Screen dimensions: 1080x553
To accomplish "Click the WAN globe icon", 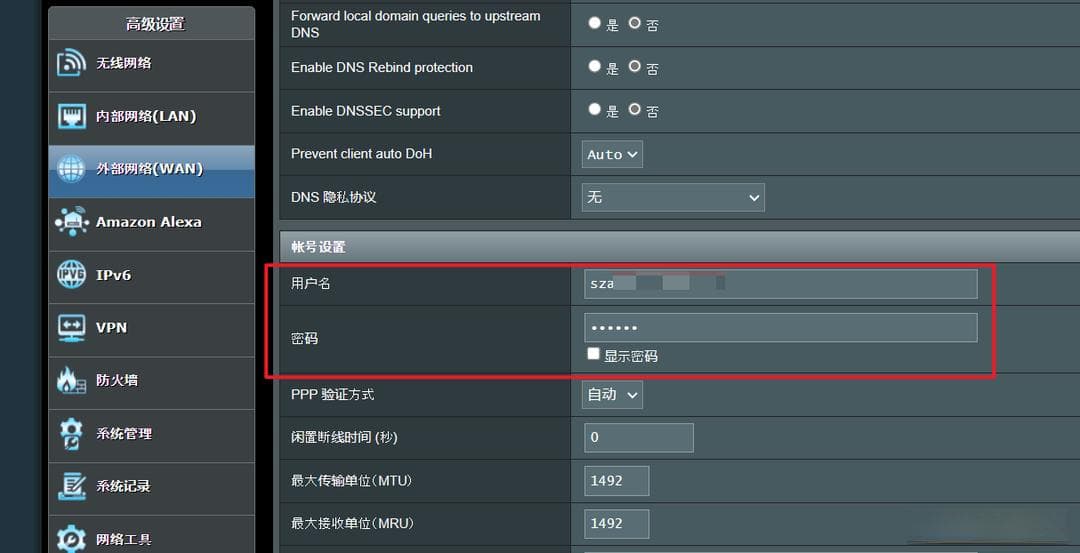I will tap(72, 169).
